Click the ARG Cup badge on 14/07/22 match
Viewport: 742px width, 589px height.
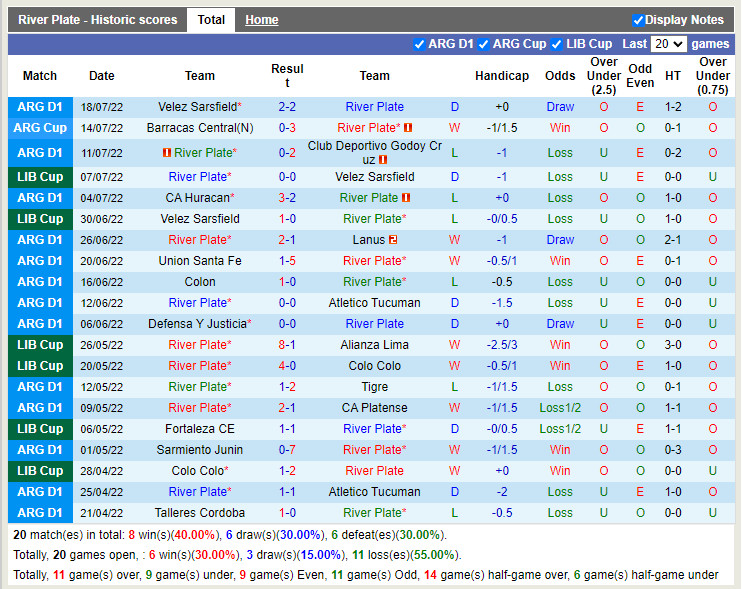pos(40,128)
